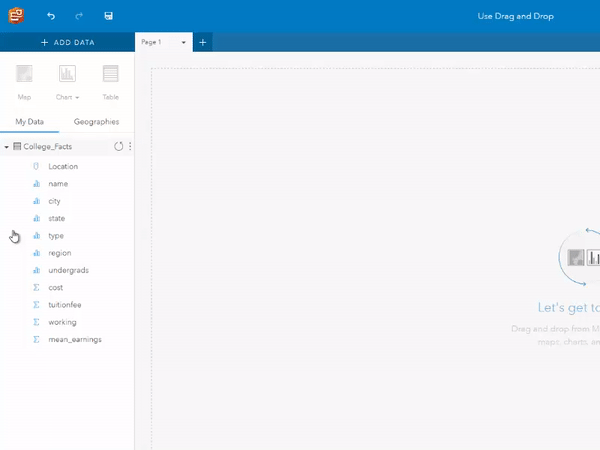Click the name field type icon
The image size is (600, 450).
coord(36,184)
